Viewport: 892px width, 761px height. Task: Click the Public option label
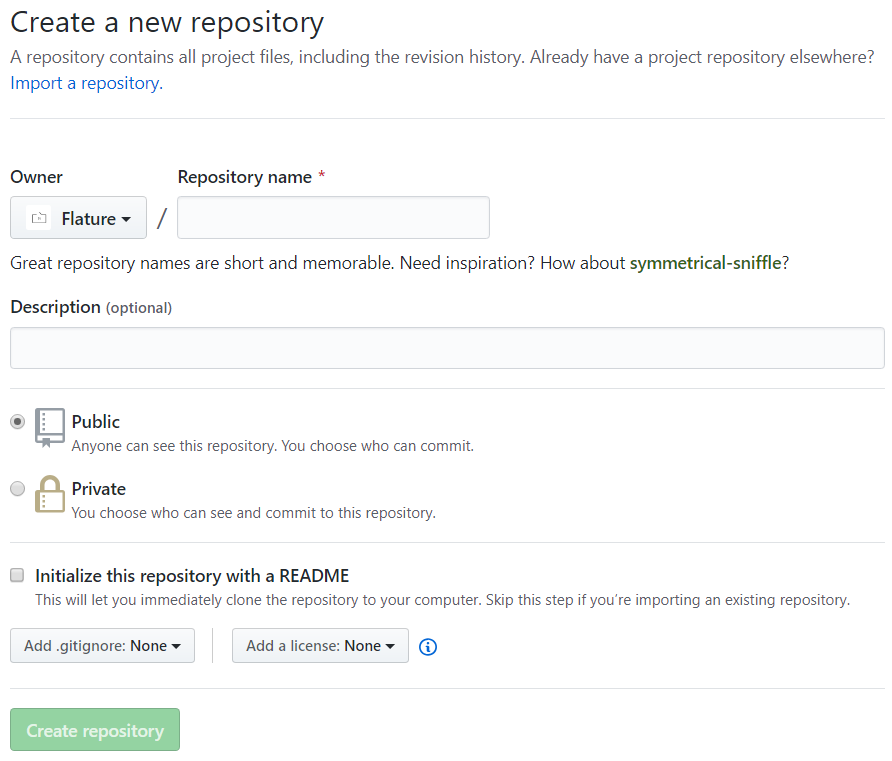tap(96, 422)
